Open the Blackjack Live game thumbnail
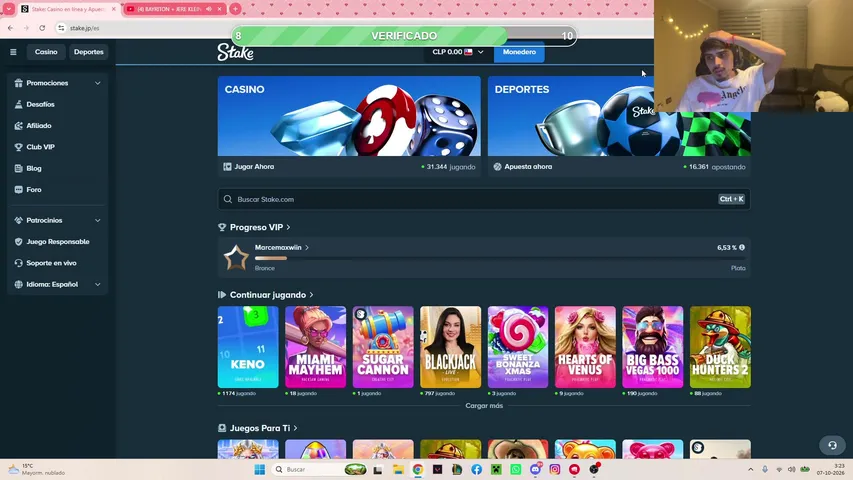This screenshot has height=480, width=853. click(450, 347)
